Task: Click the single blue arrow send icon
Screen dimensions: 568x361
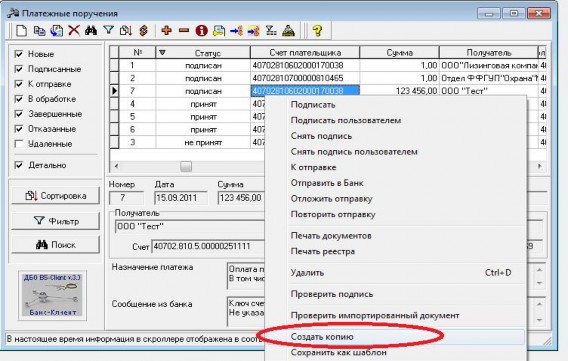Action: pos(236,31)
